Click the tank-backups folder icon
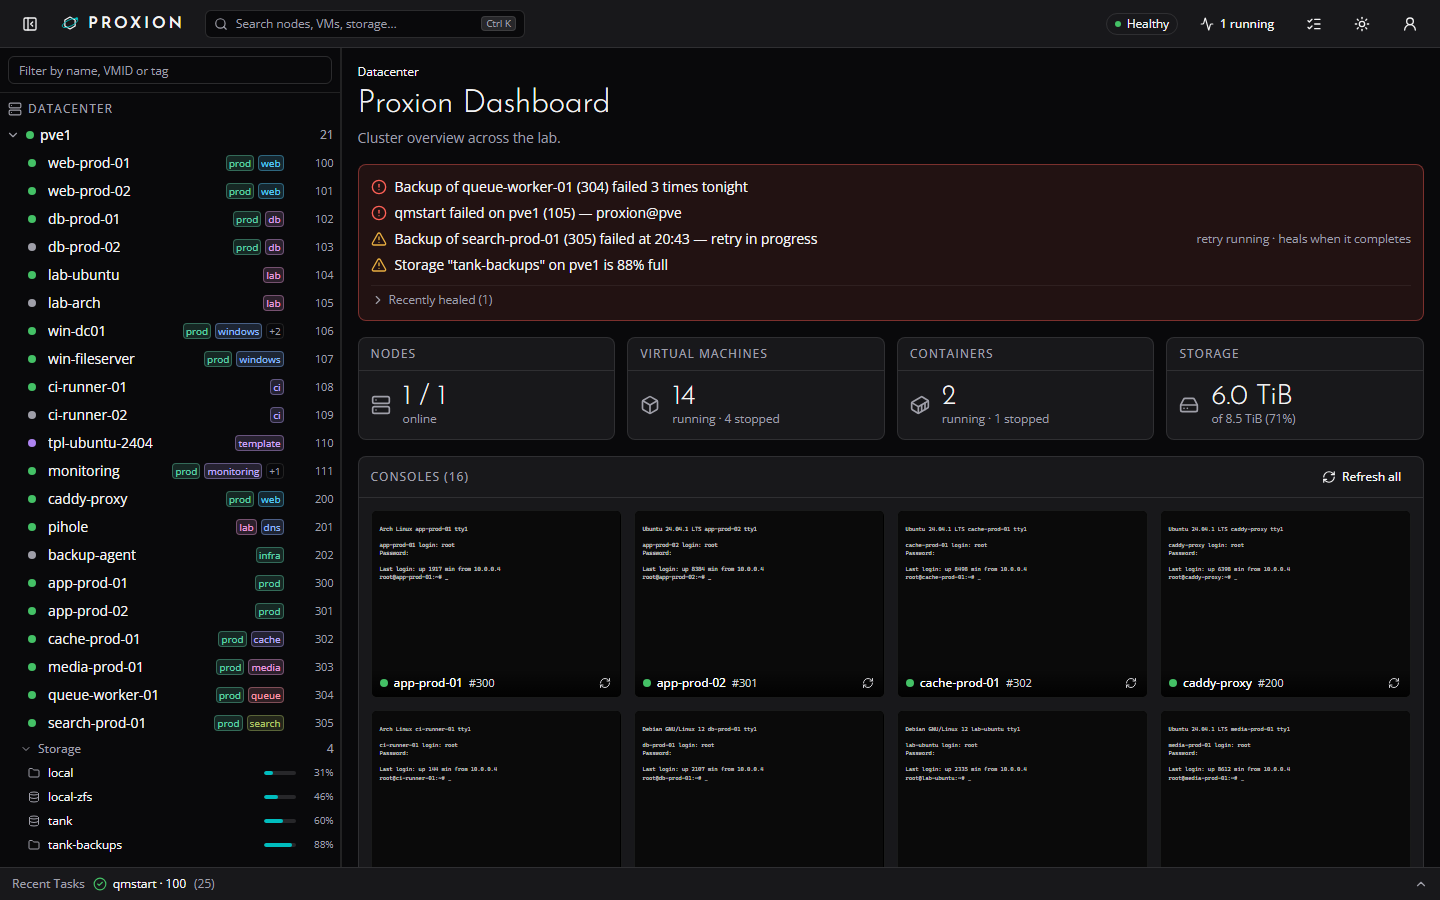This screenshot has width=1440, height=900. click(x=34, y=845)
